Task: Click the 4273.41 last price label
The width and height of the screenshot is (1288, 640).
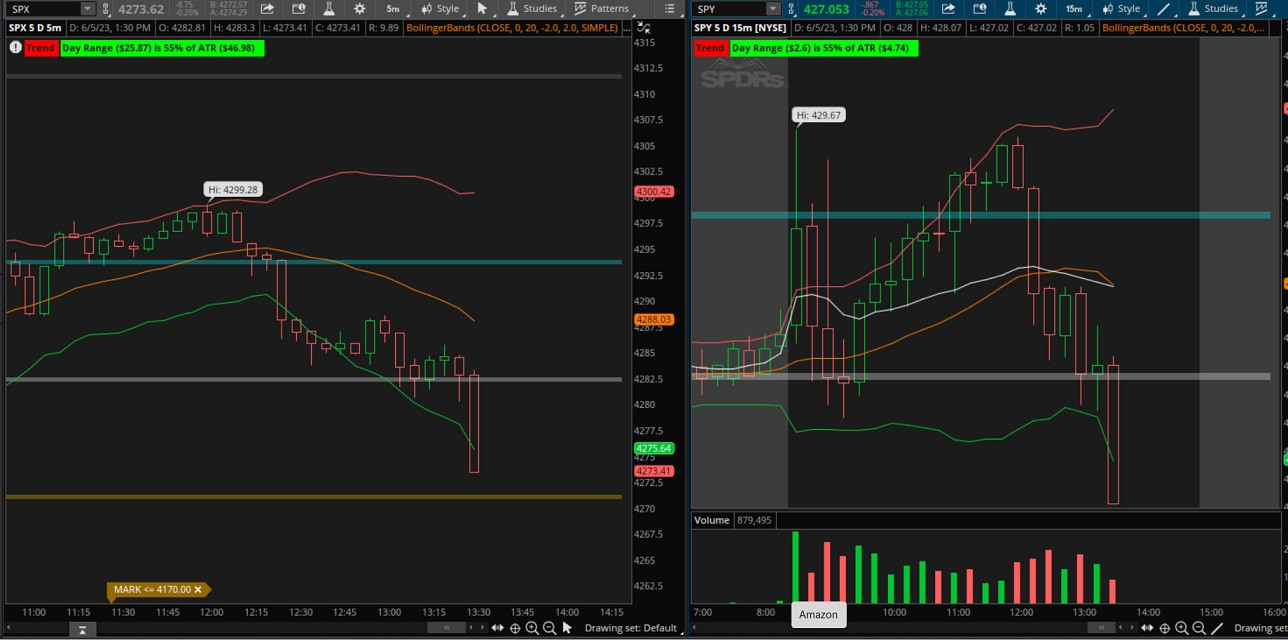Action: pos(653,471)
